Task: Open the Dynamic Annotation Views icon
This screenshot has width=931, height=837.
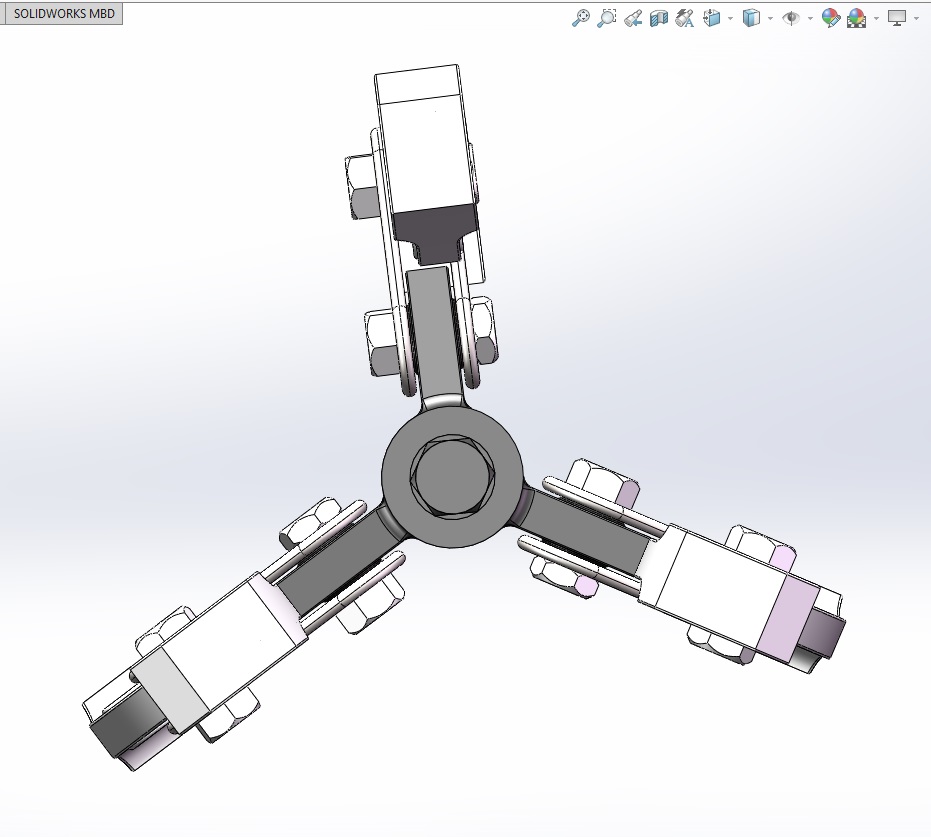Action: click(685, 18)
